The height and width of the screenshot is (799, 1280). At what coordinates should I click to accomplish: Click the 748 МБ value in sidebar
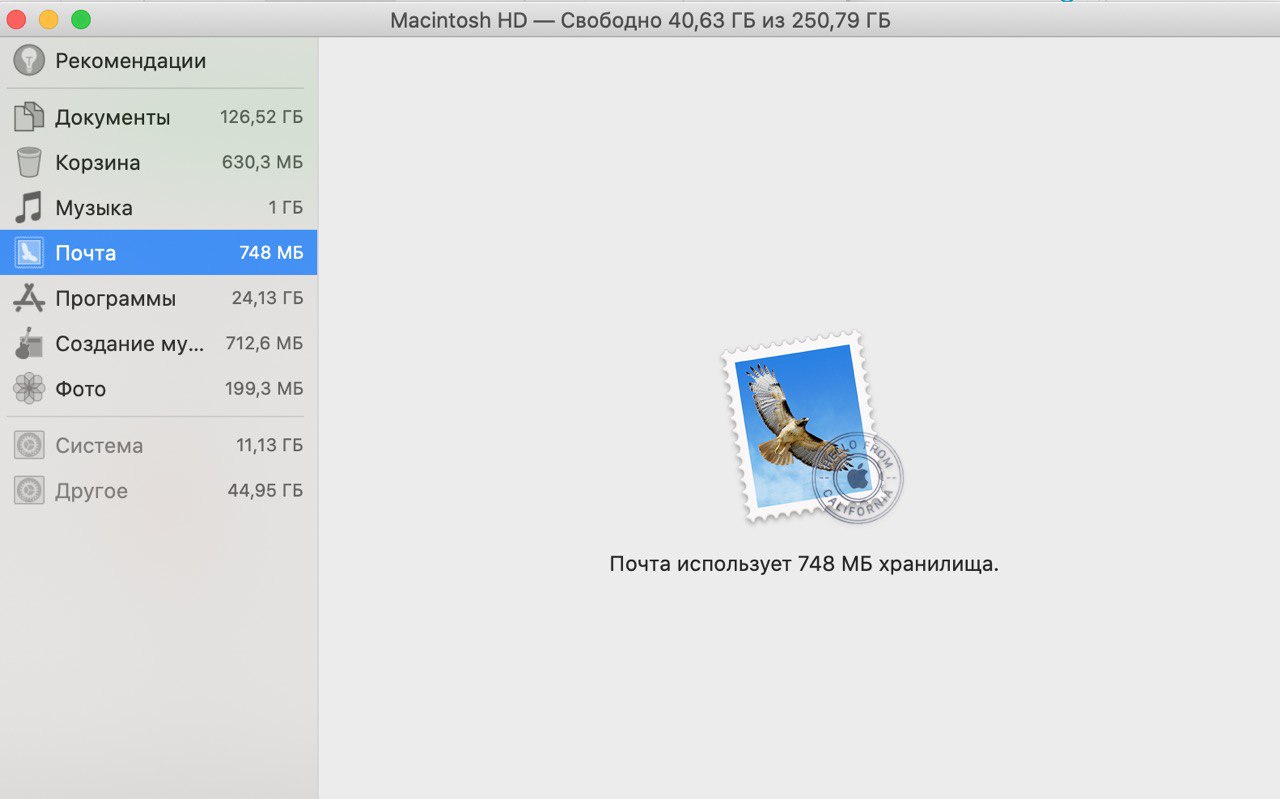pyautogui.click(x=271, y=253)
